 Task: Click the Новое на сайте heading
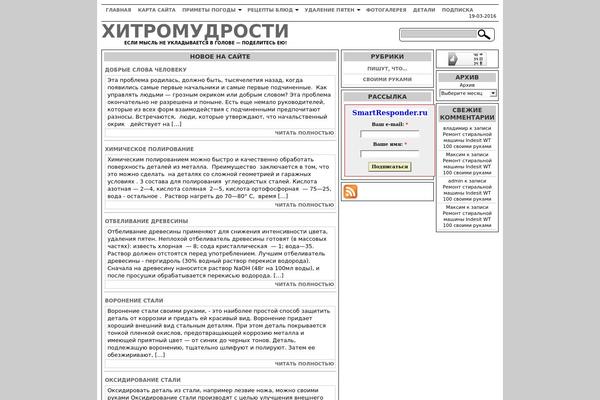(x=220, y=57)
